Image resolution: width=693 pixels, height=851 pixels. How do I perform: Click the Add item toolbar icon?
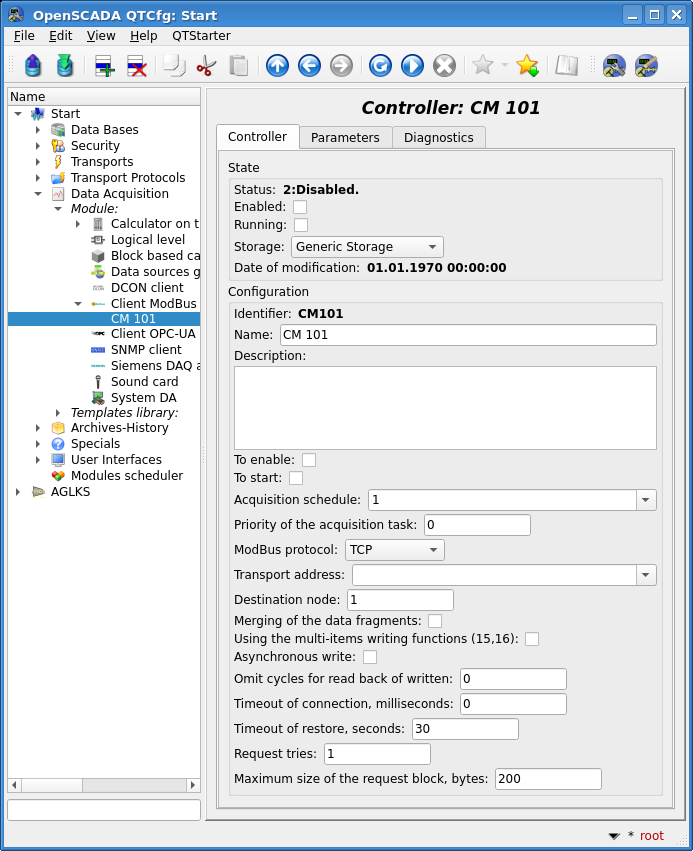tap(104, 66)
